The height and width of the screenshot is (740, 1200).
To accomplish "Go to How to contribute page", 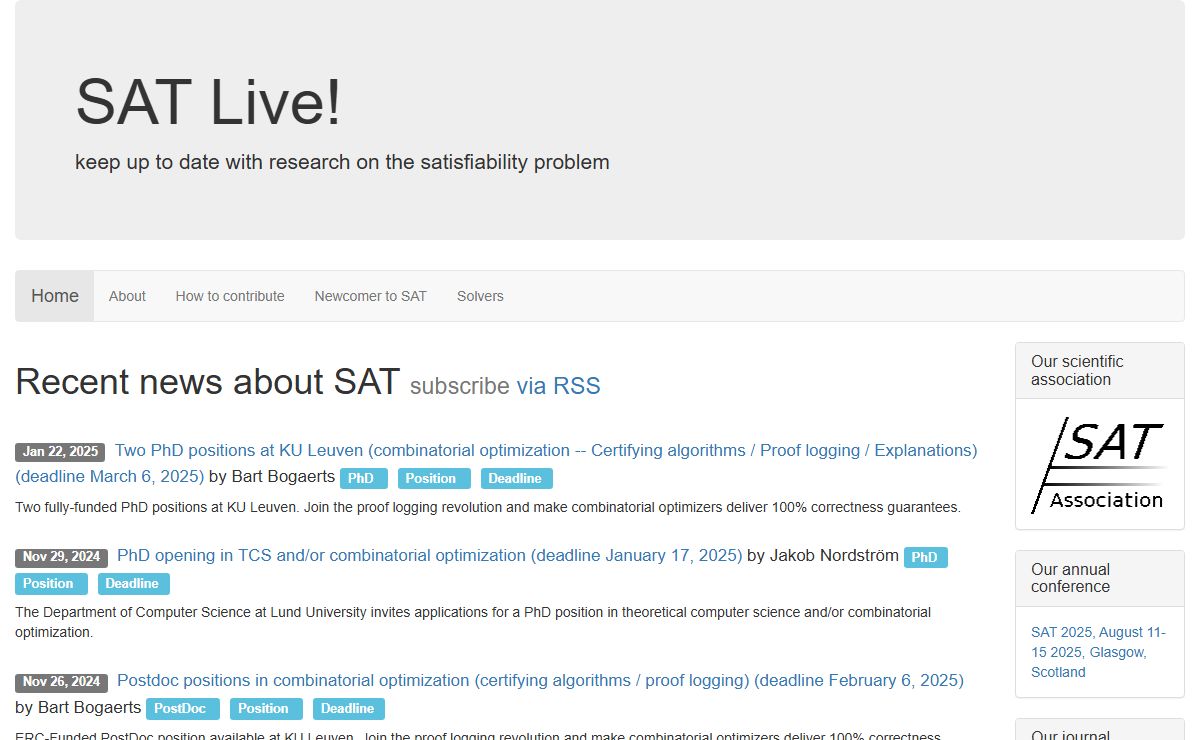I will [230, 296].
